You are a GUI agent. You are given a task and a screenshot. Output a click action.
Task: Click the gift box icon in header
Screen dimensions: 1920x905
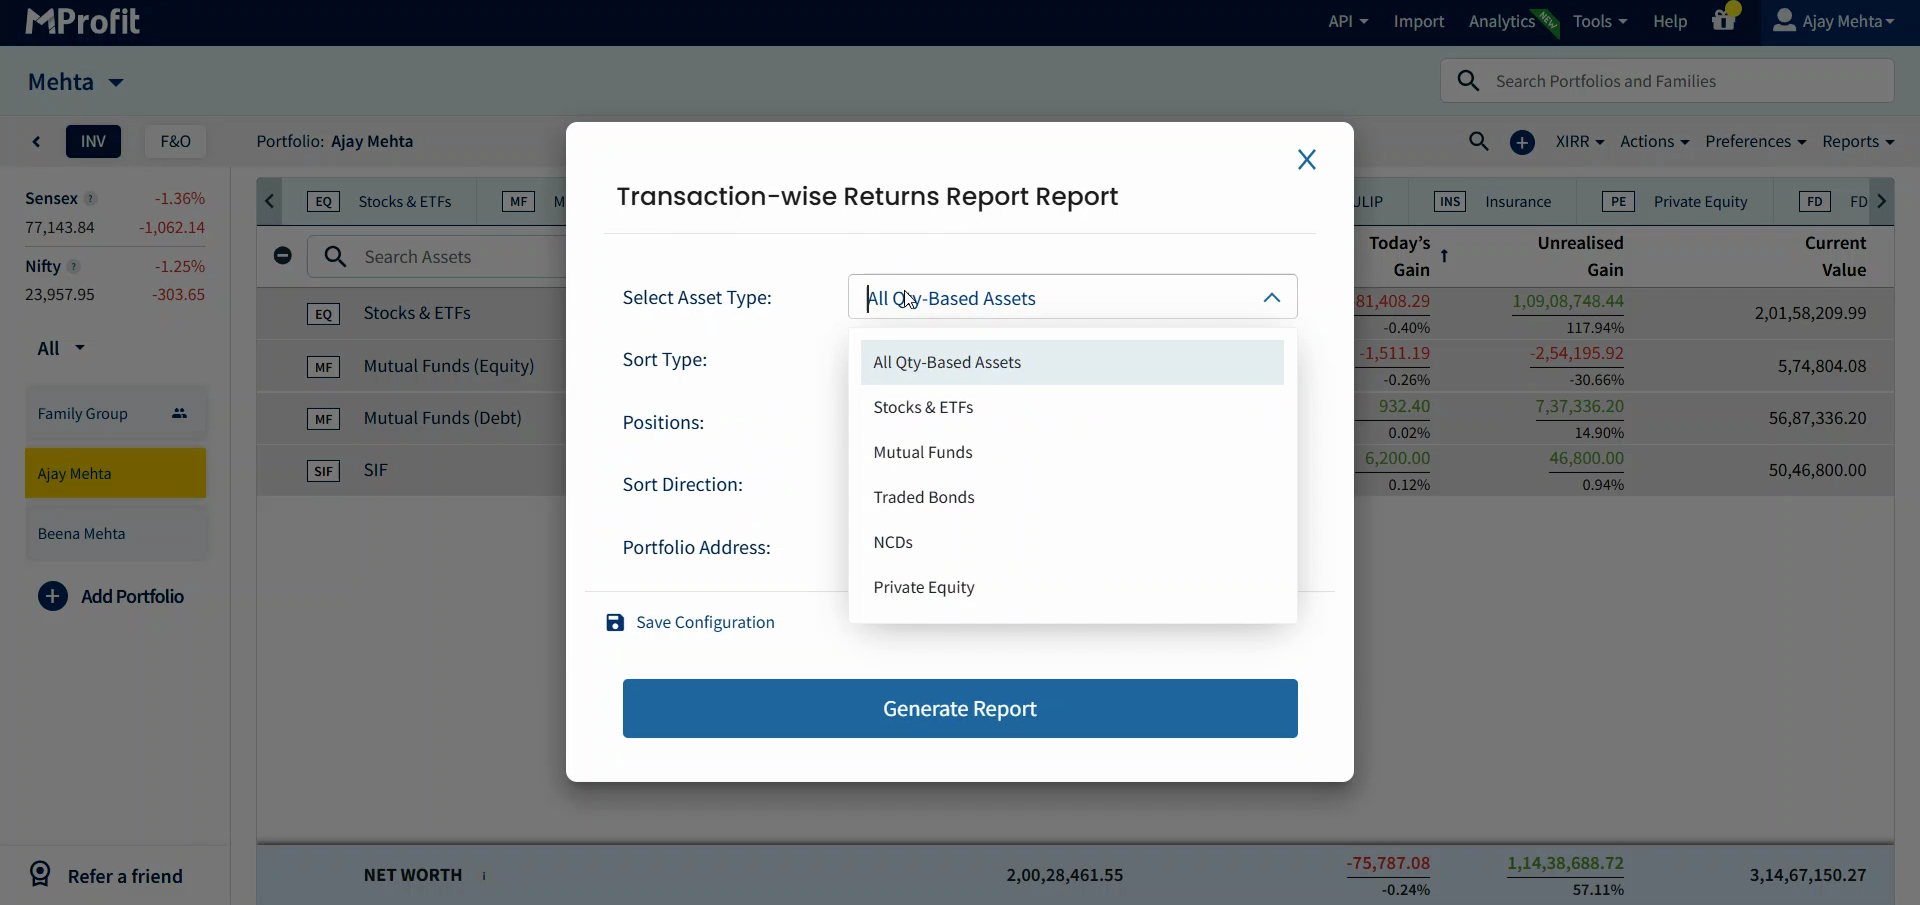pyautogui.click(x=1723, y=21)
